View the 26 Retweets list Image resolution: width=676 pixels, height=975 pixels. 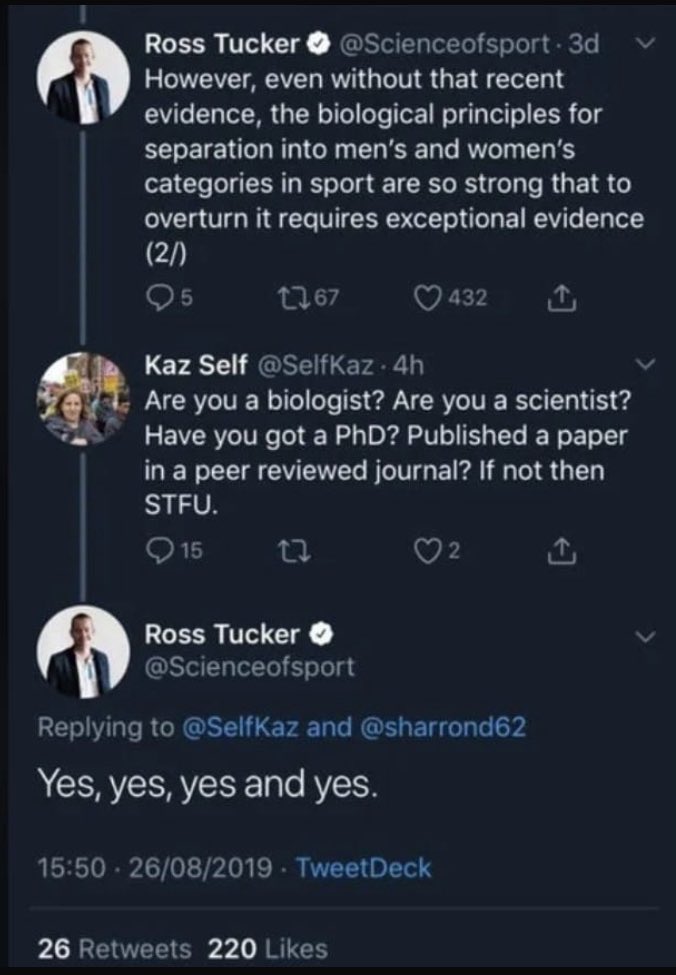click(x=114, y=949)
